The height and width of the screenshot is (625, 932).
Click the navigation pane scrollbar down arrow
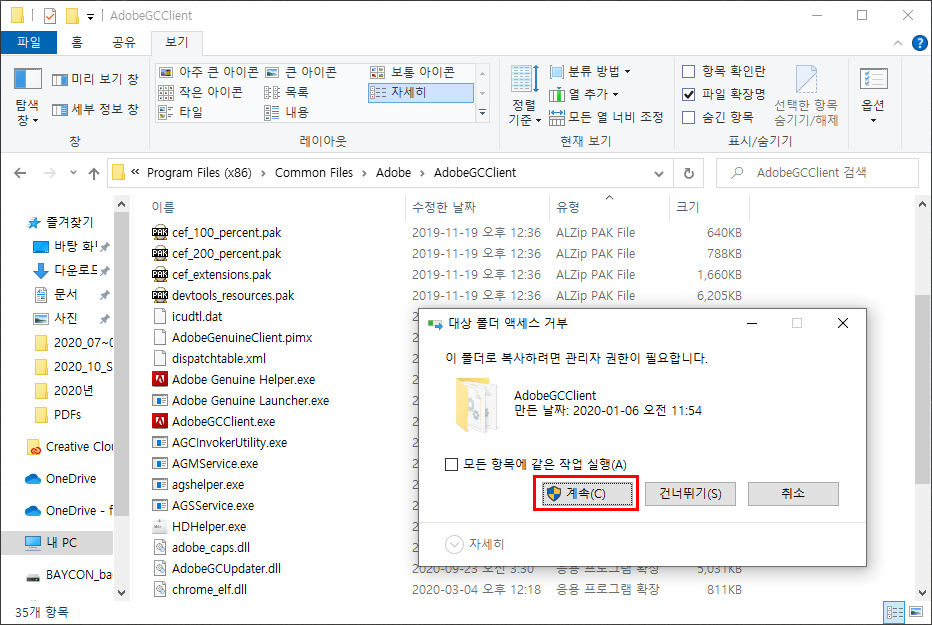pyautogui.click(x=121, y=592)
